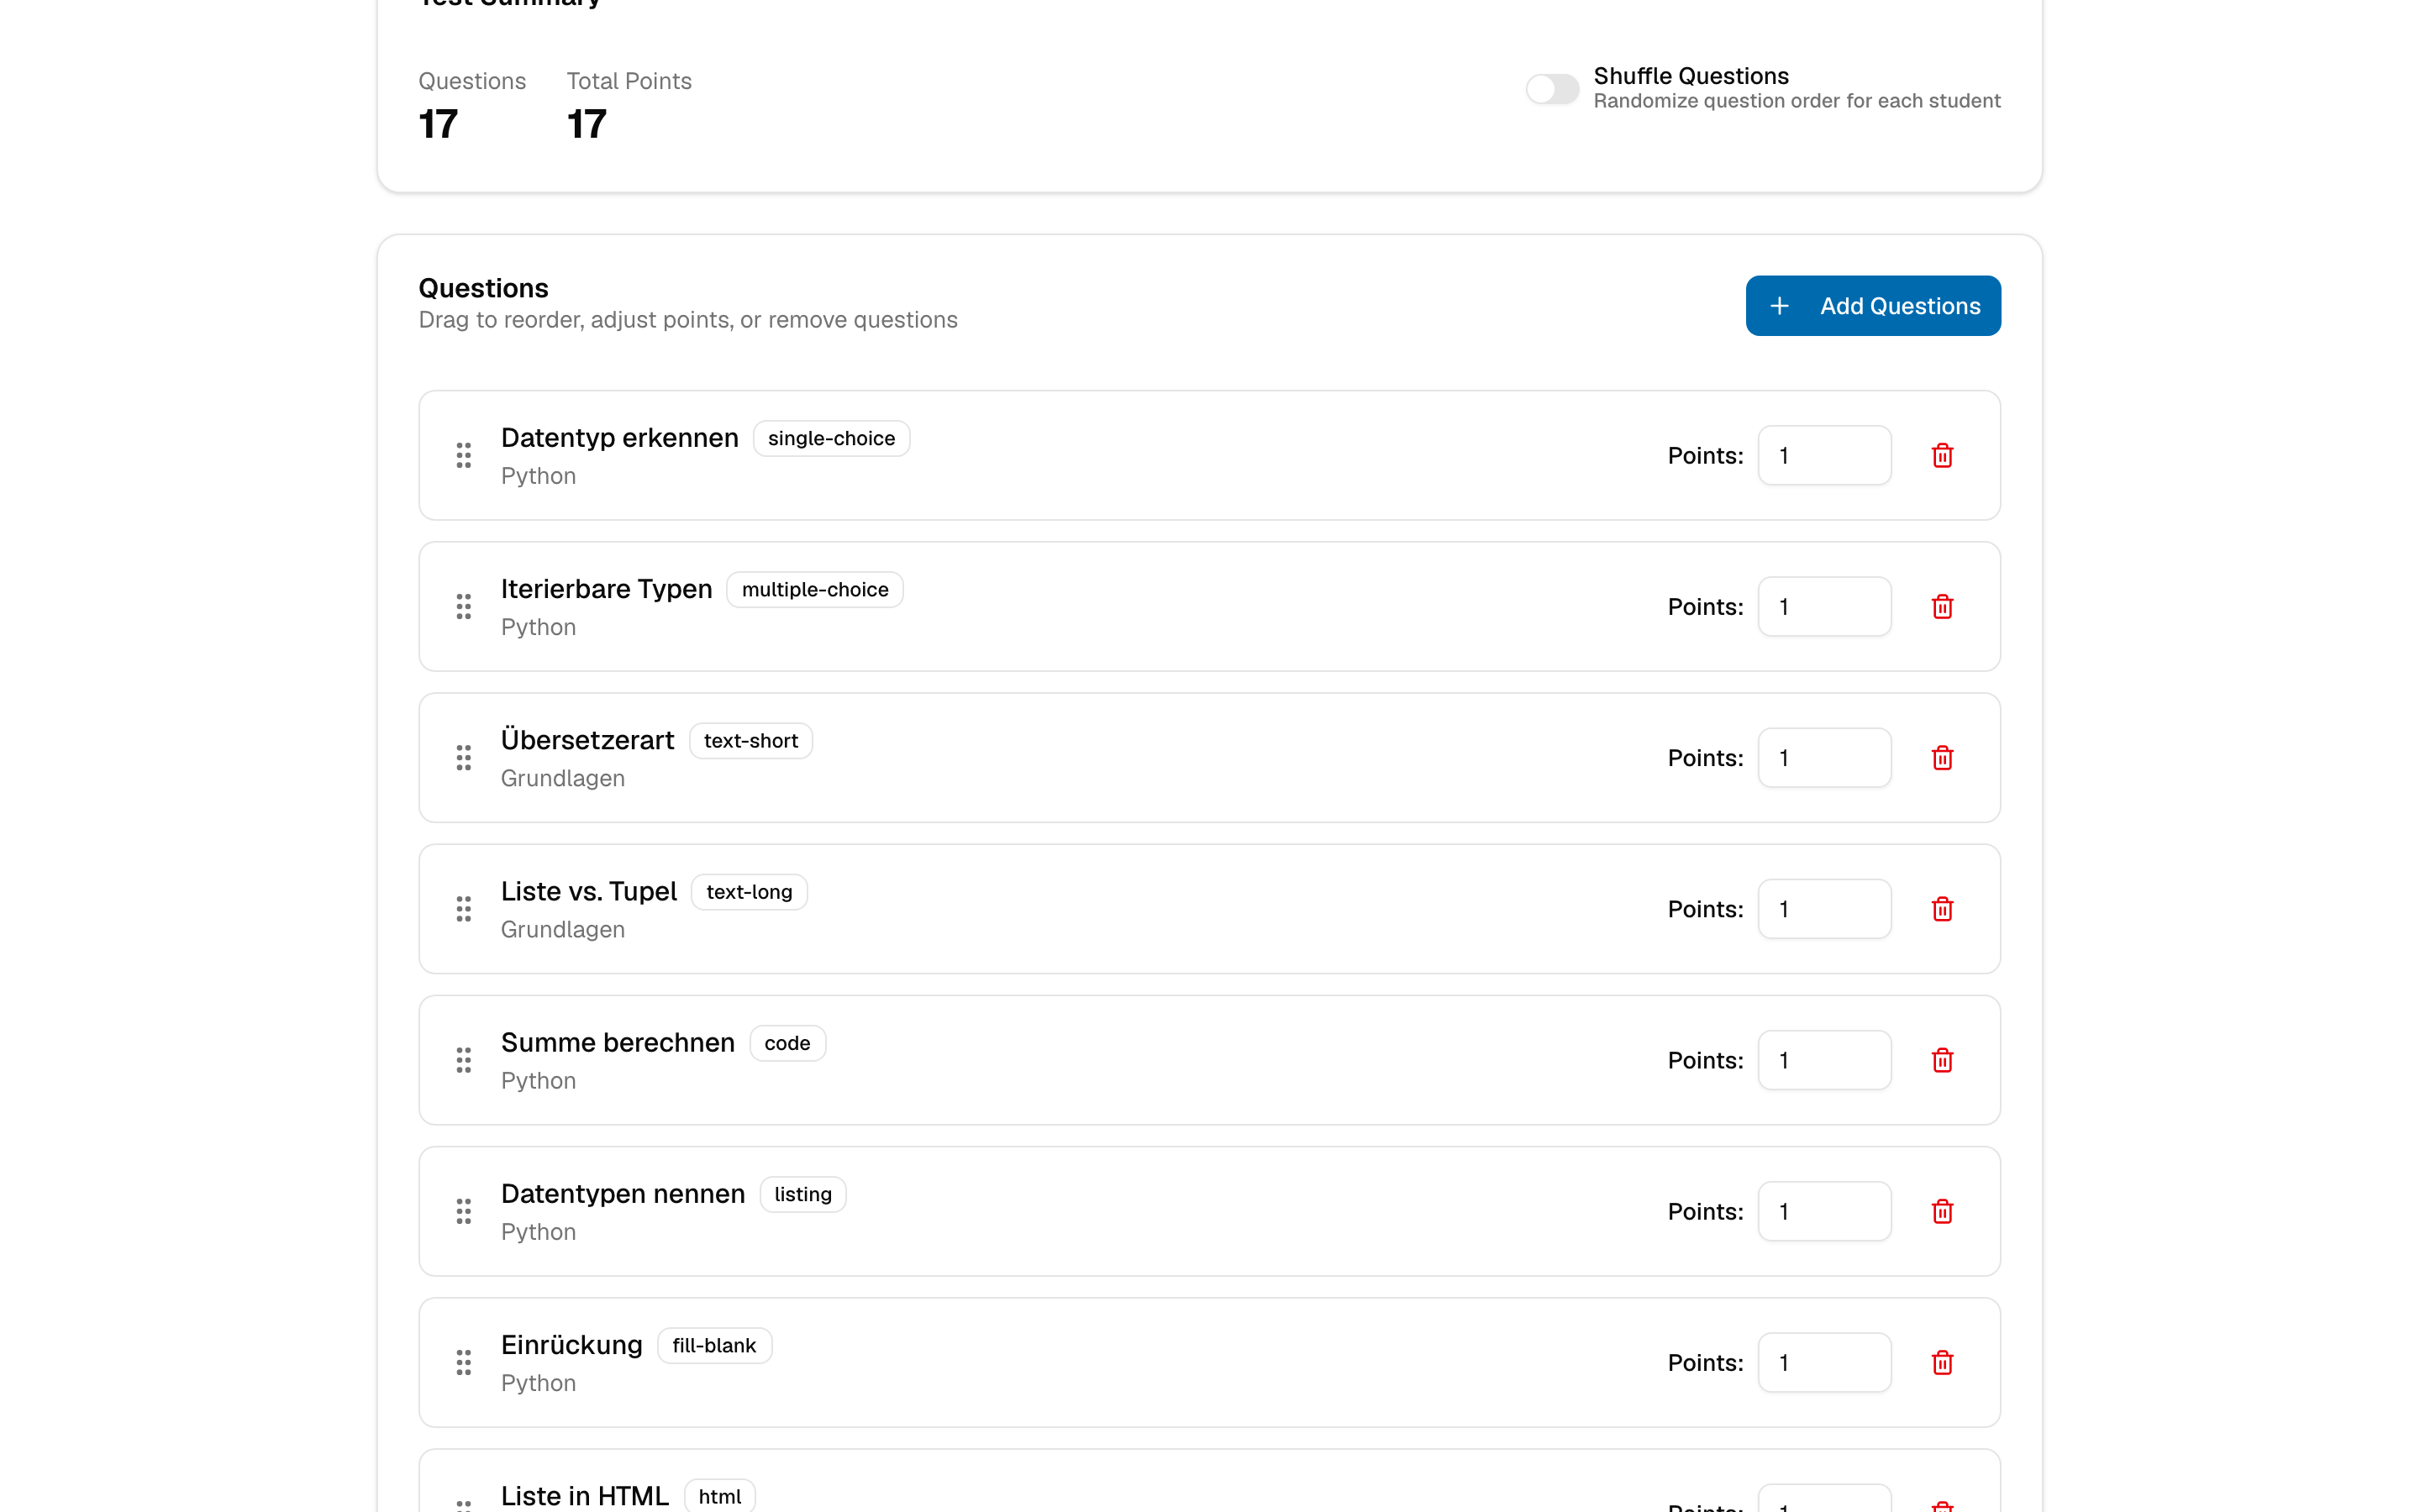Click the Python category under Datentyp erkennen
2420x1512 pixels.
pos(539,476)
